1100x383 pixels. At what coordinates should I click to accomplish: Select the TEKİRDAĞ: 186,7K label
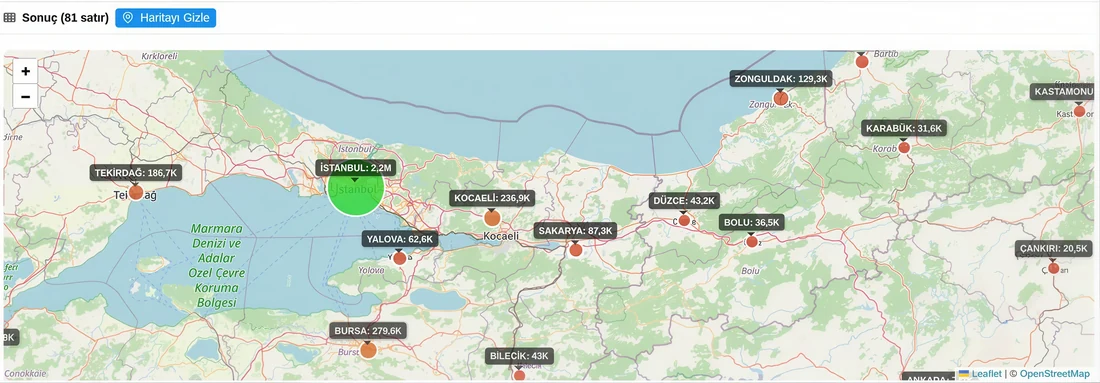136,173
